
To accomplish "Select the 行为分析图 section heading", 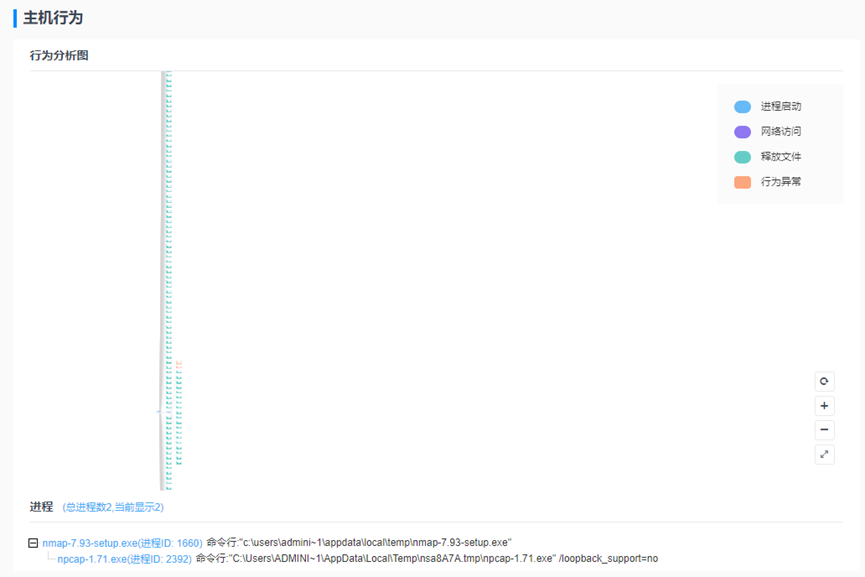I will point(59,55).
